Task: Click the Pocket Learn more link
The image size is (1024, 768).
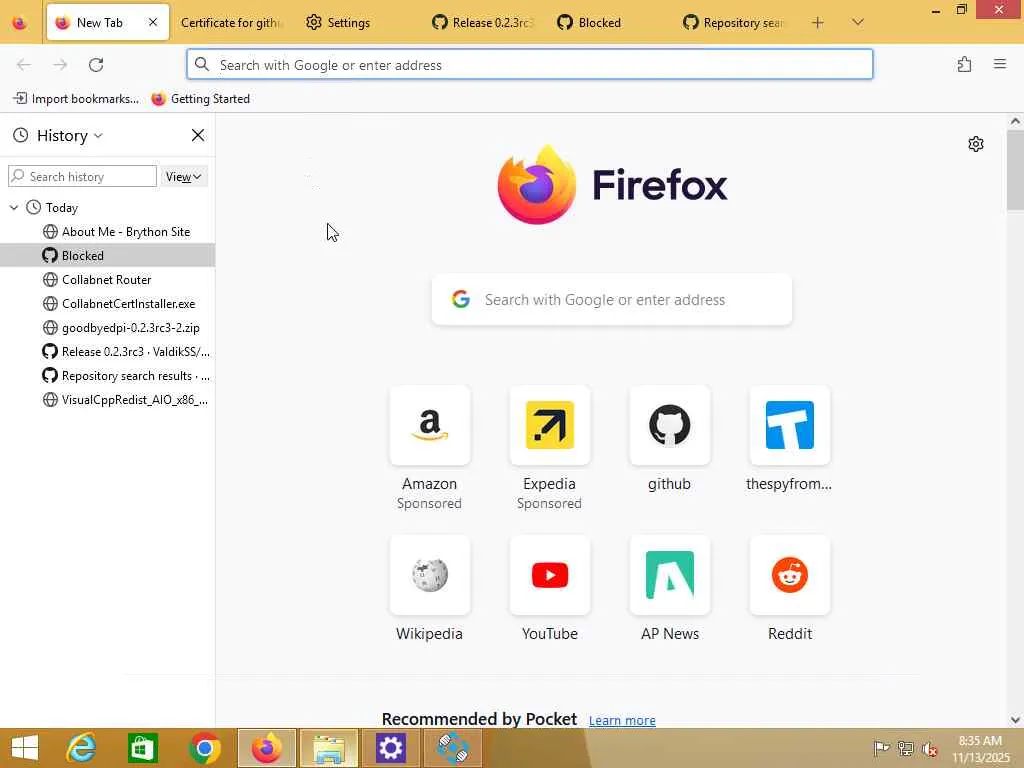Action: point(622,720)
